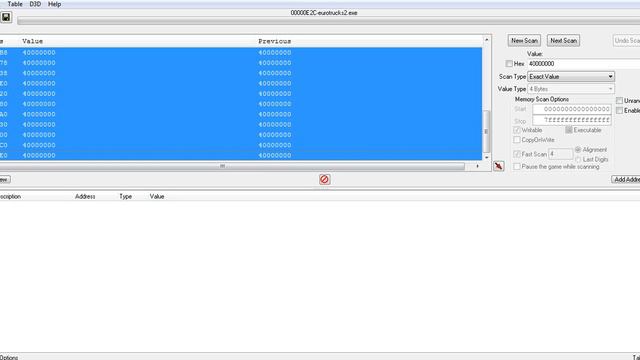This screenshot has width=640, height=360.
Task: Click the Value column header in address table
Action: (x=157, y=196)
